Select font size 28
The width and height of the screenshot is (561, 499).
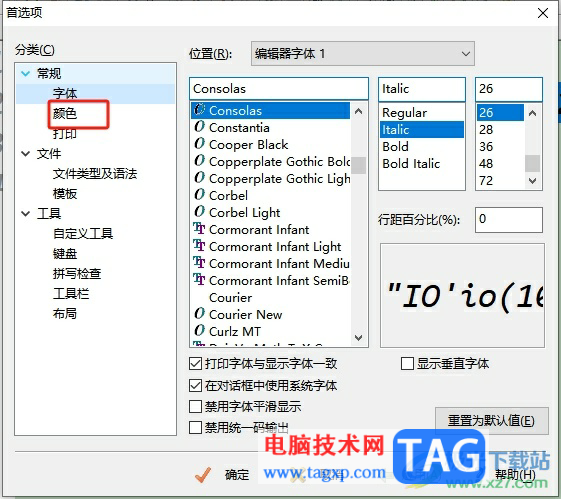tap(486, 129)
